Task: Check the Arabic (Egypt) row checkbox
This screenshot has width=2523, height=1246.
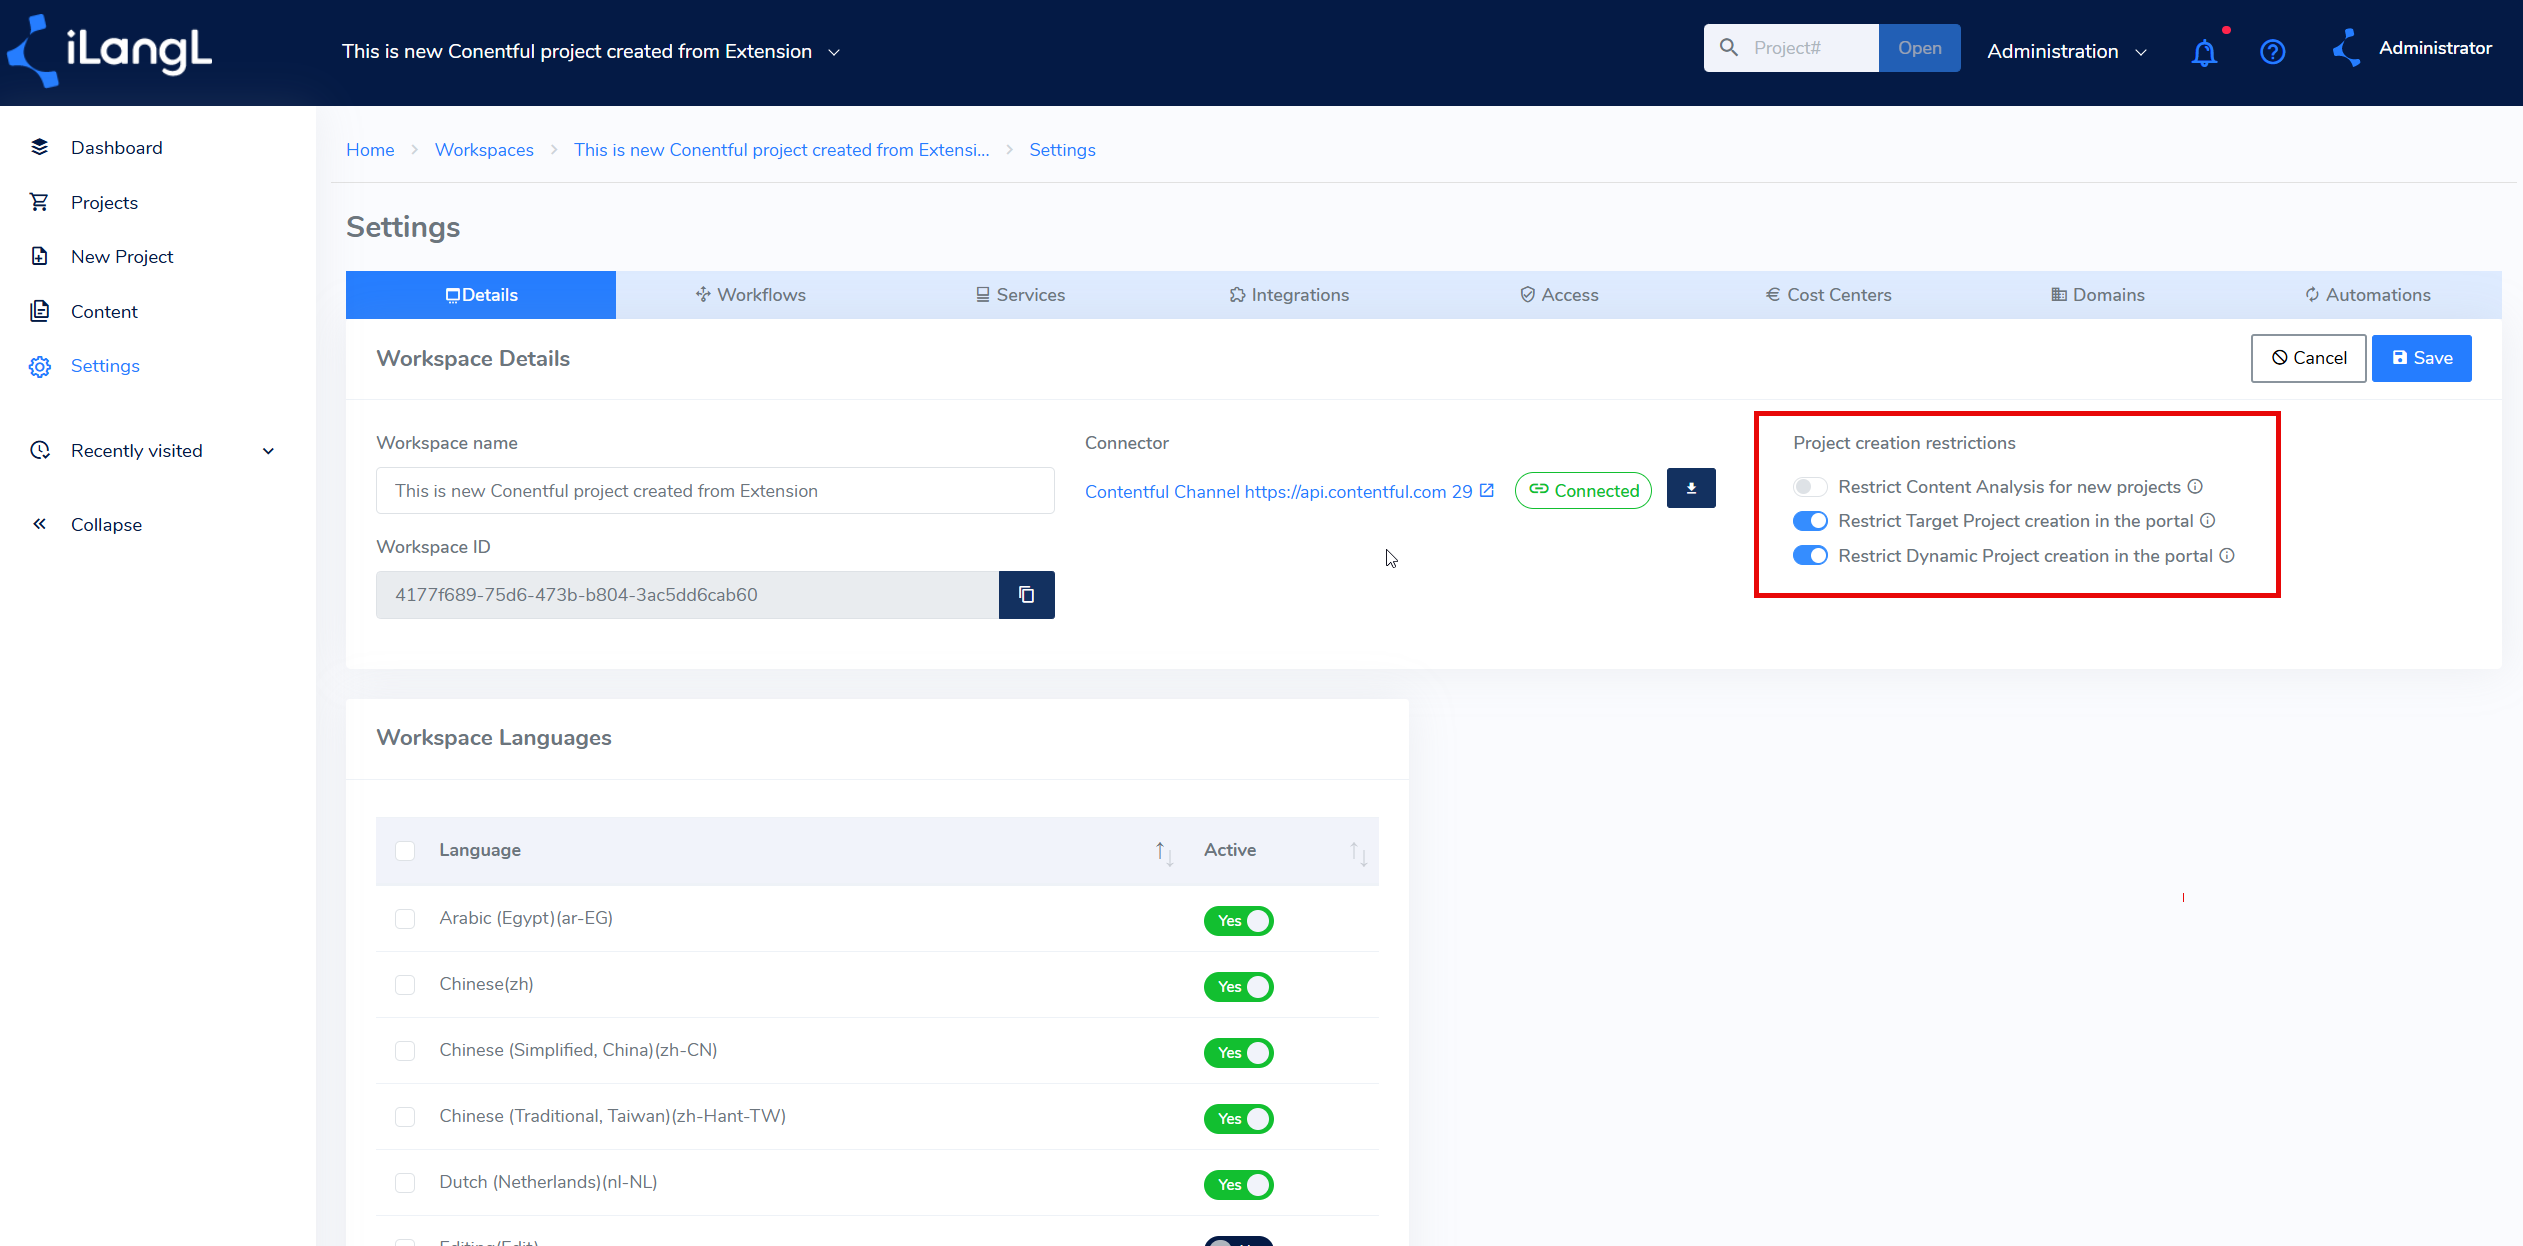Action: (405, 919)
